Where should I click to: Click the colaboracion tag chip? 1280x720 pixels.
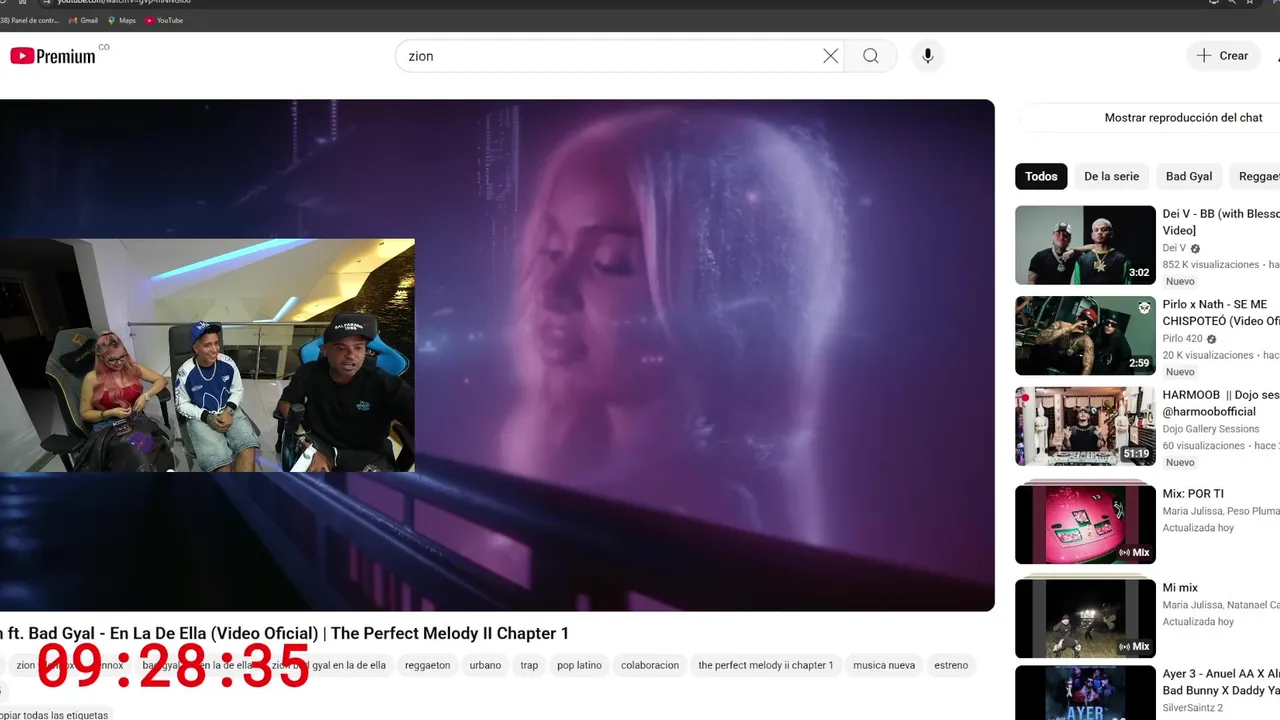pyautogui.click(x=650, y=665)
